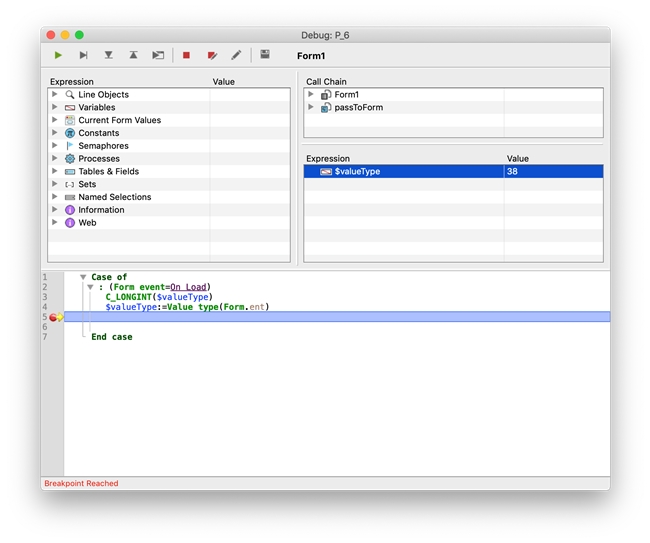The image size is (650, 543).
Task: Toggle the breakpoint on line 5
Action: tap(53, 317)
